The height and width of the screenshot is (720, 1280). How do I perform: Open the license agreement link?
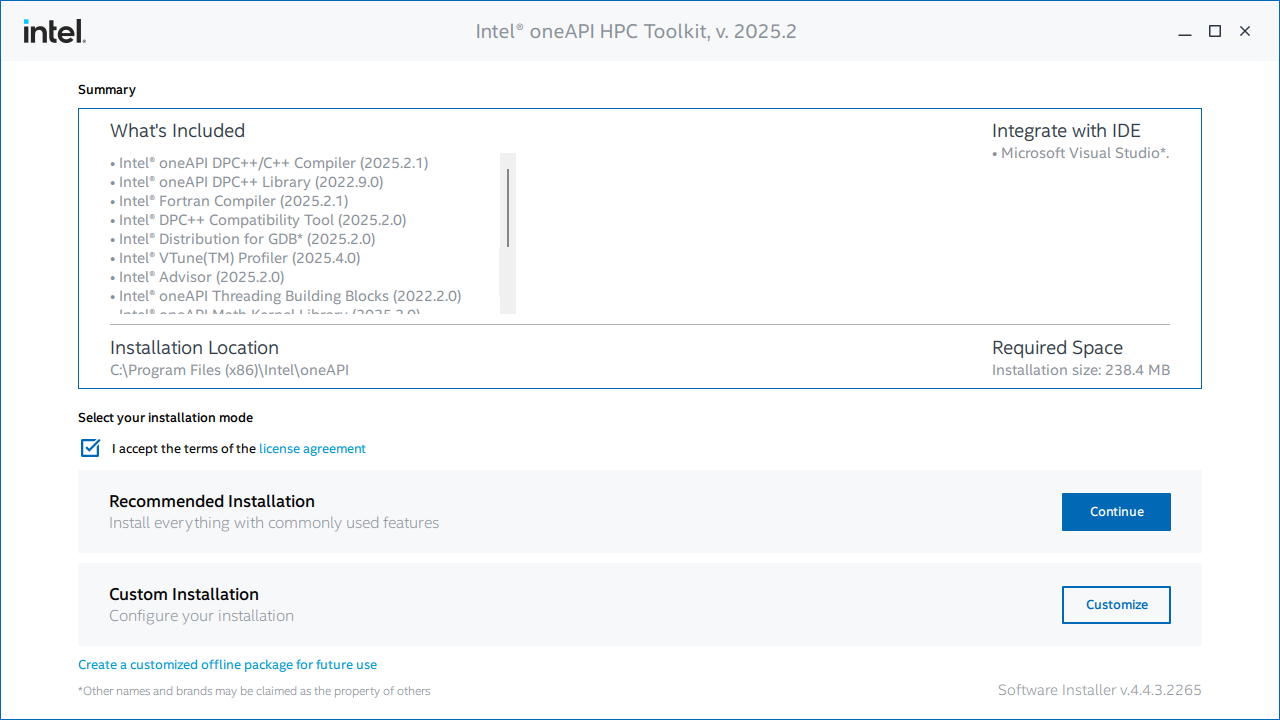click(312, 449)
